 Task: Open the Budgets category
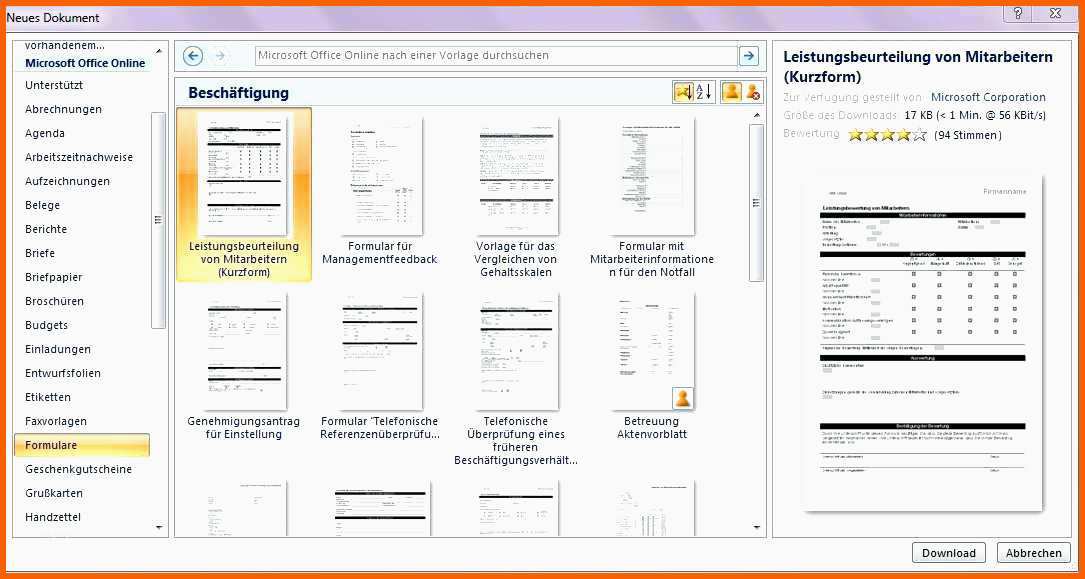(x=46, y=325)
